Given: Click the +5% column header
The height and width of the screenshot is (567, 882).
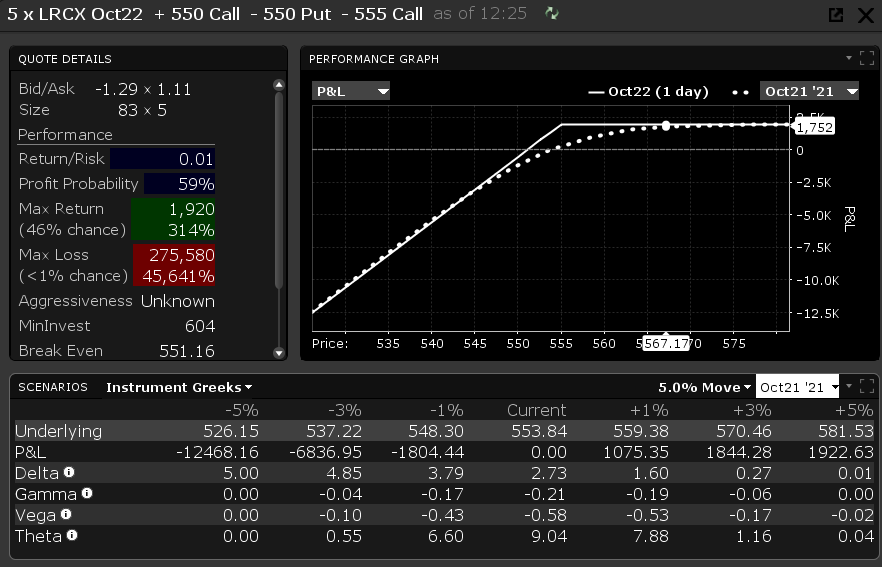Looking at the screenshot, I should coord(854,410).
